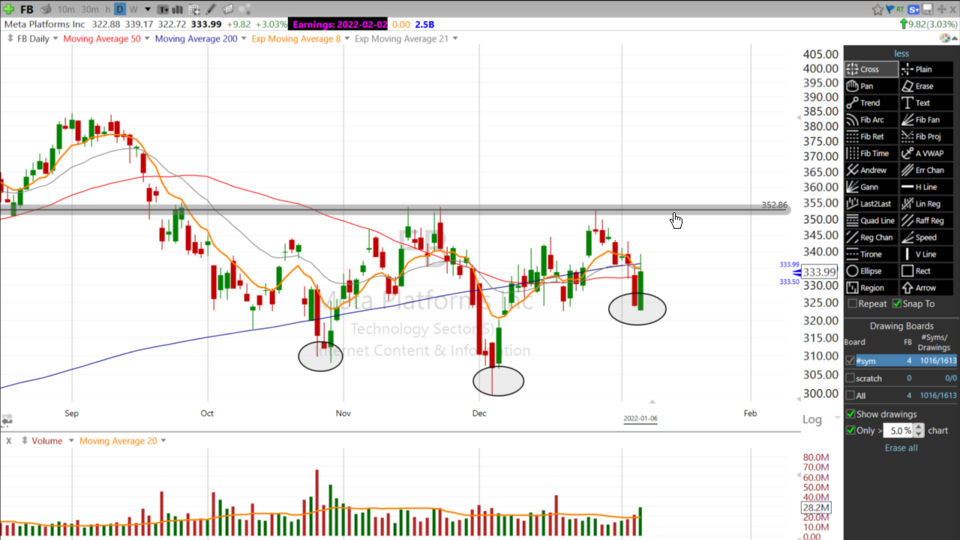
Task: Open the blue S dropdown button
Action: tap(913, 9)
